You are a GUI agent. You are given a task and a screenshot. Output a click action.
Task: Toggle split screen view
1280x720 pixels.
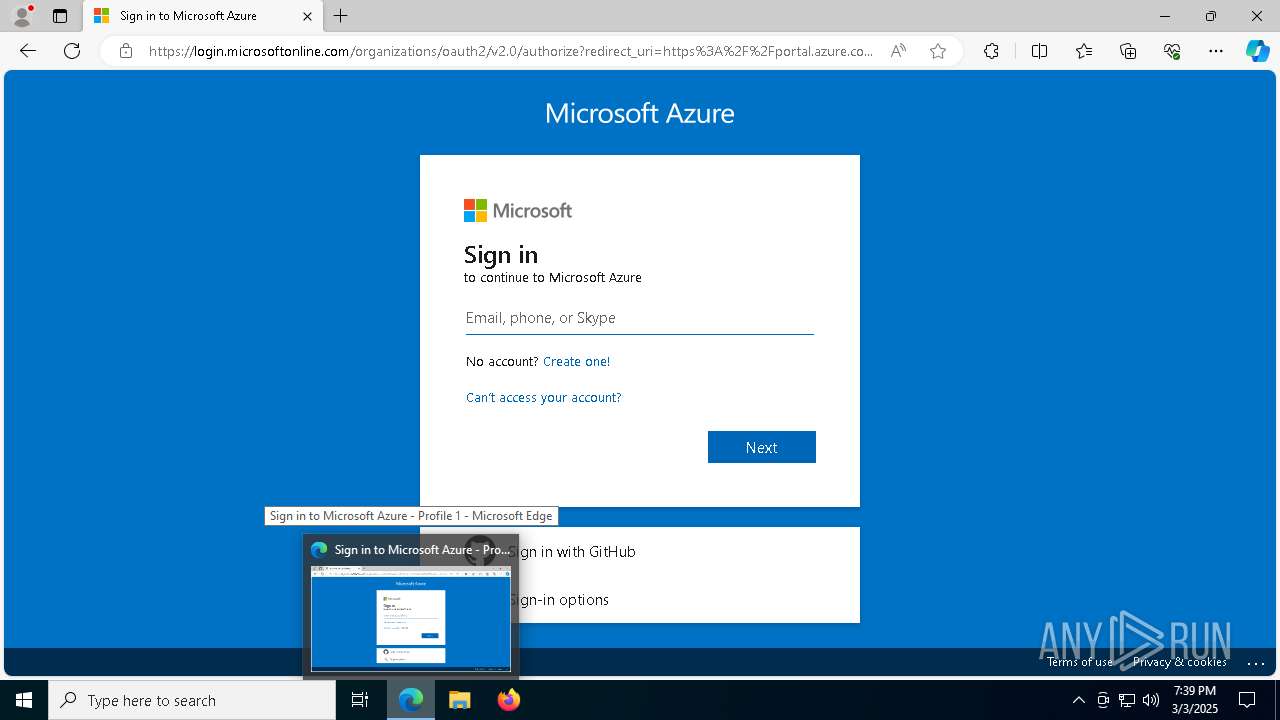tap(1039, 51)
